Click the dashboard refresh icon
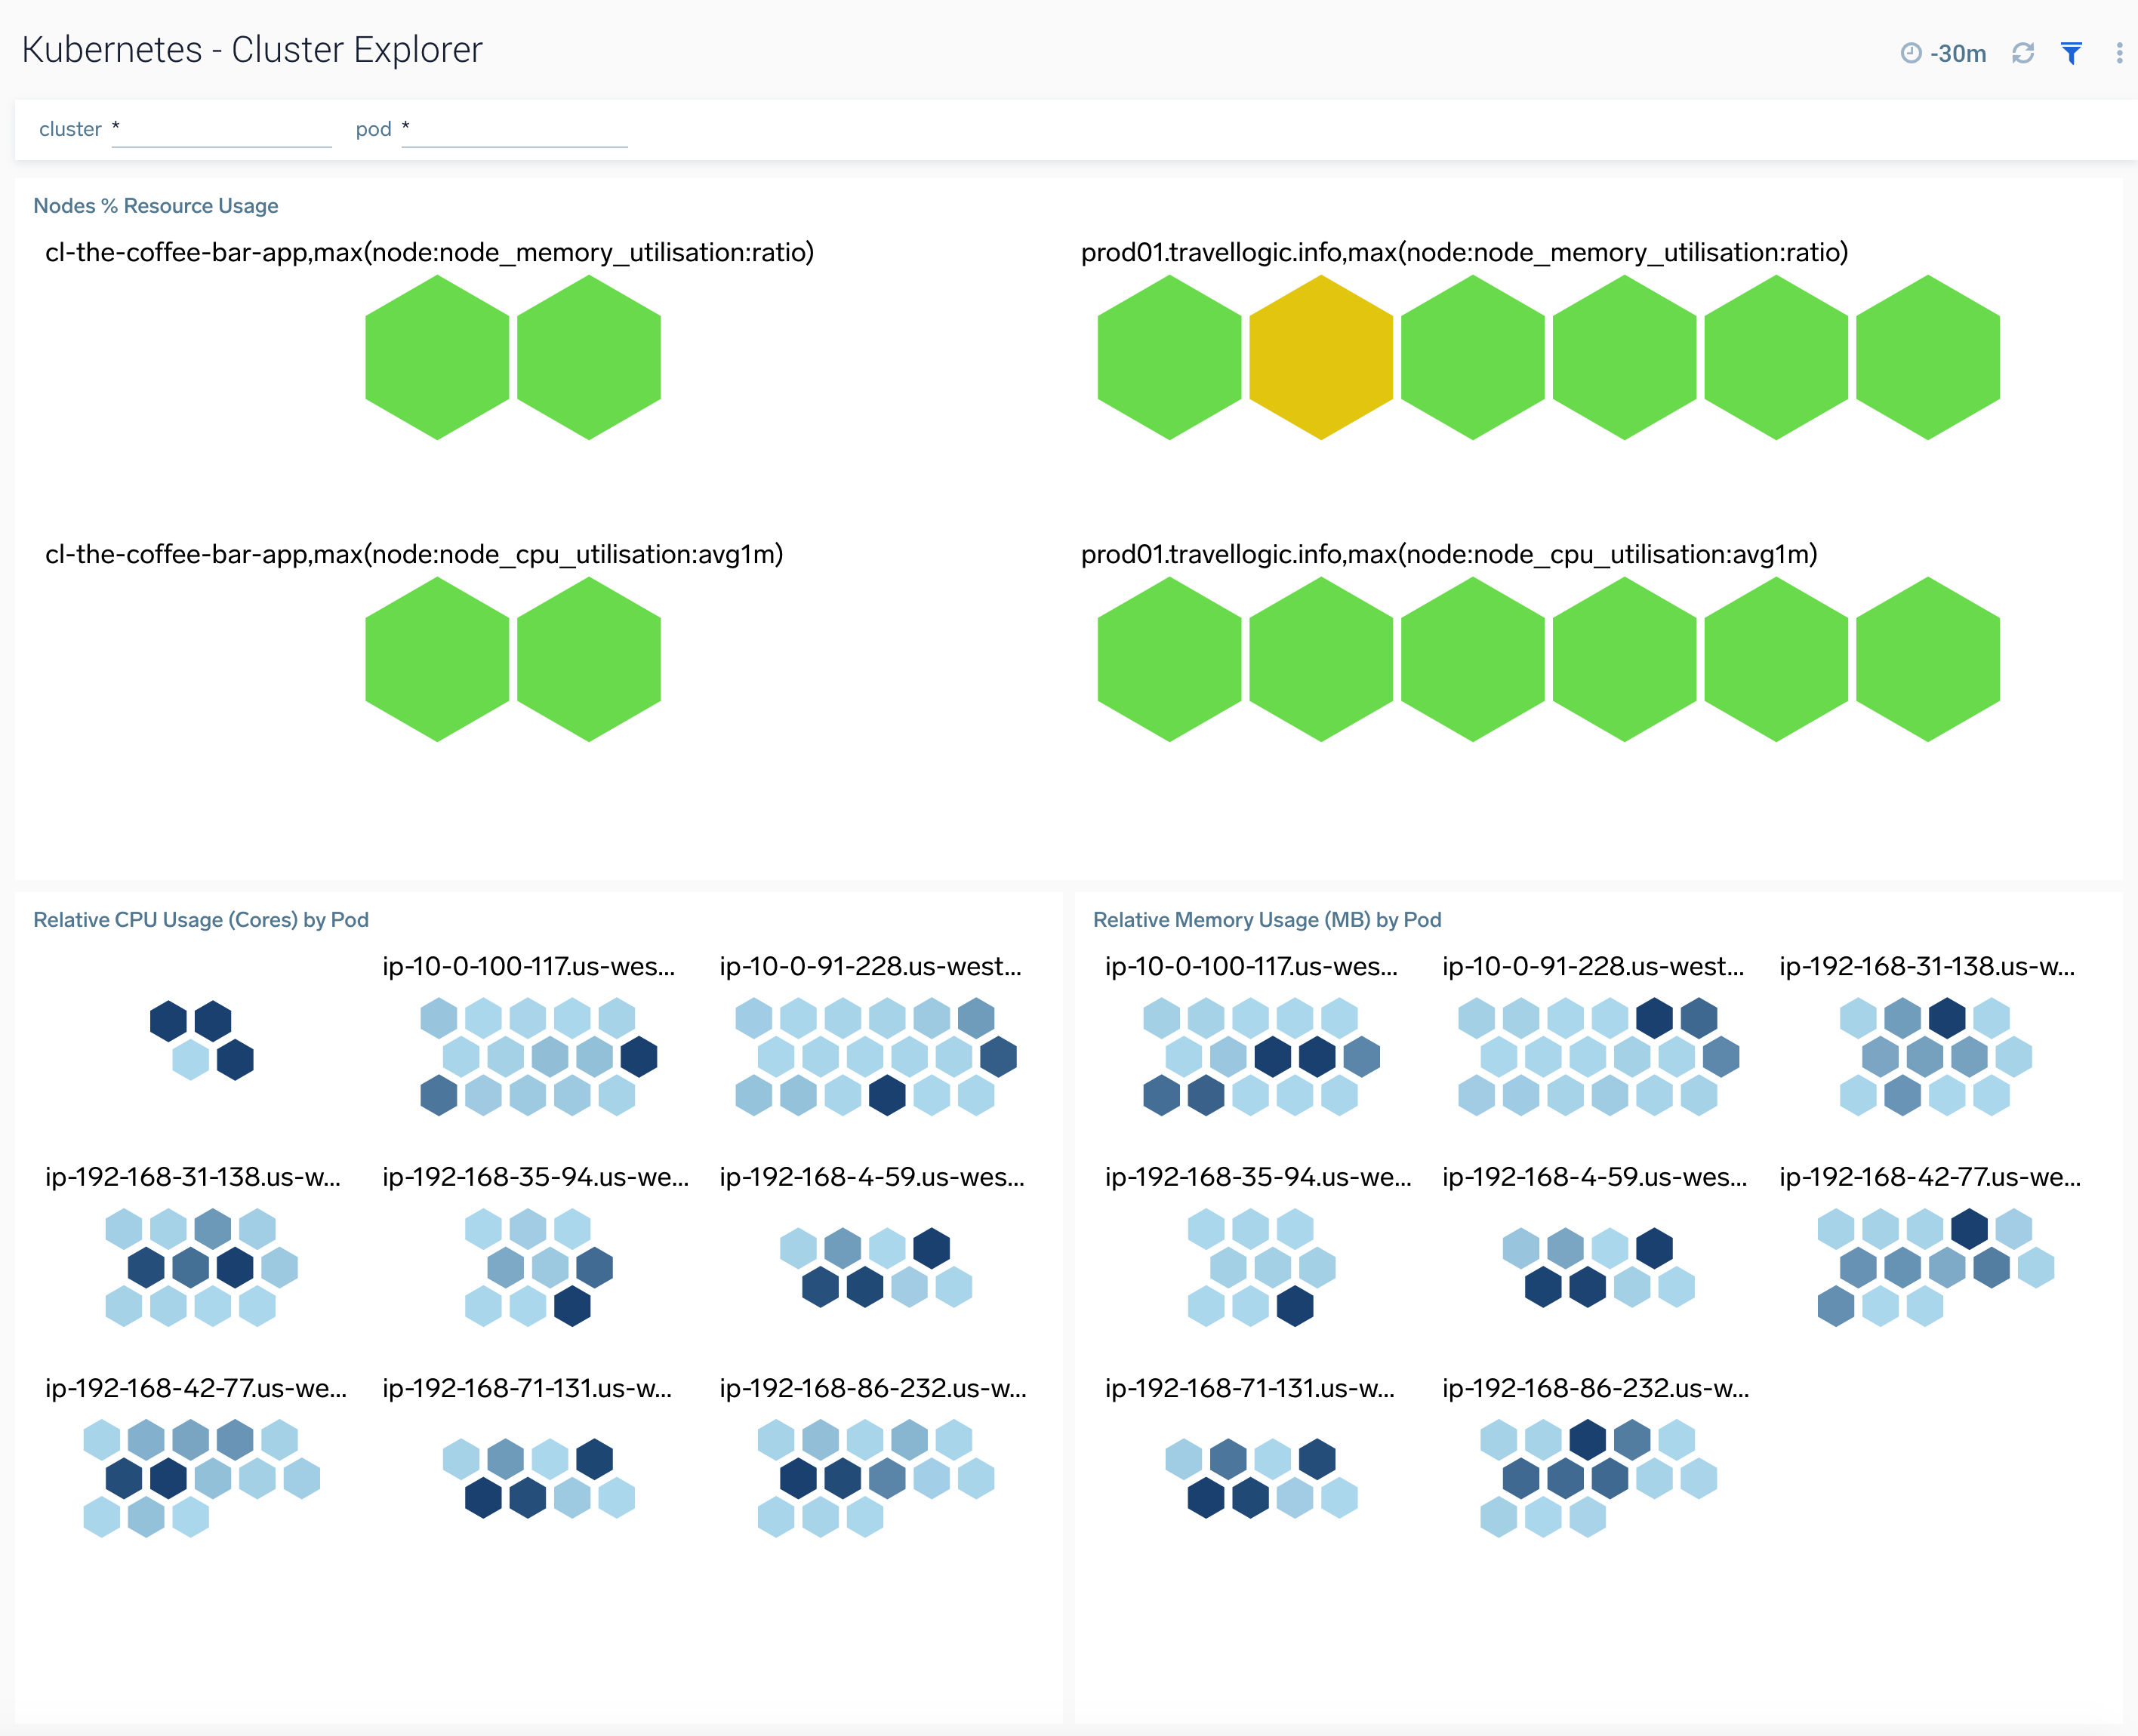 click(2023, 53)
